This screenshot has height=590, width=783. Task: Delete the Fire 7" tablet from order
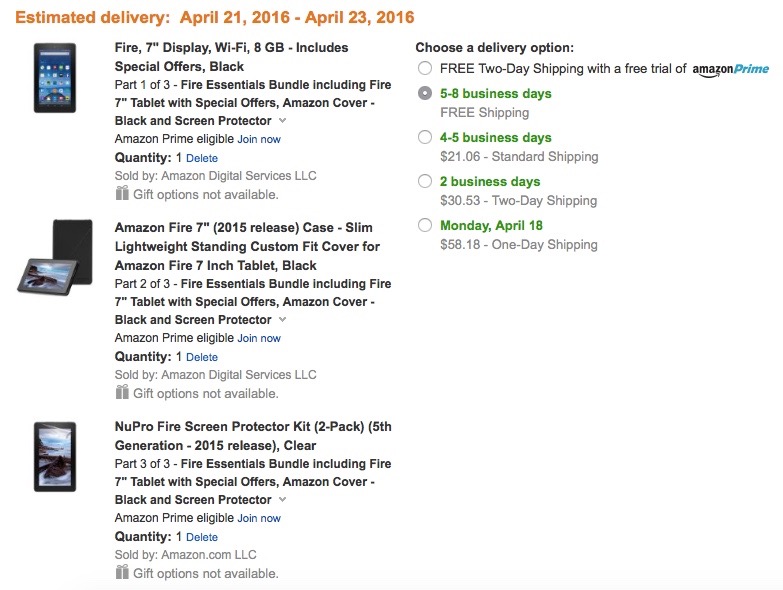(x=202, y=158)
